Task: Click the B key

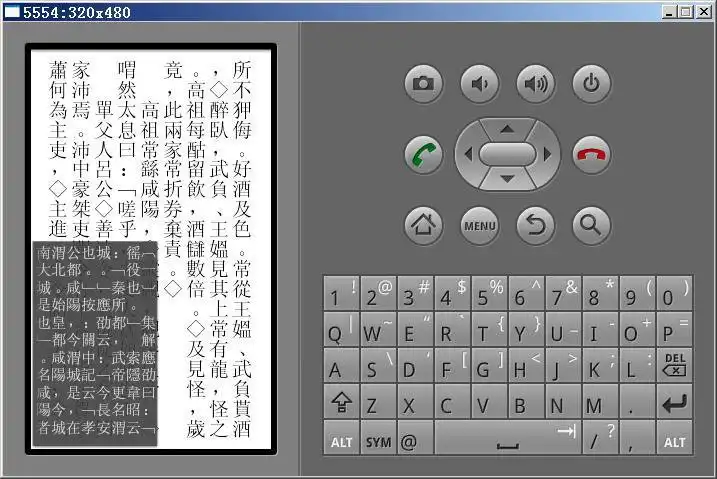Action: [x=527, y=402]
